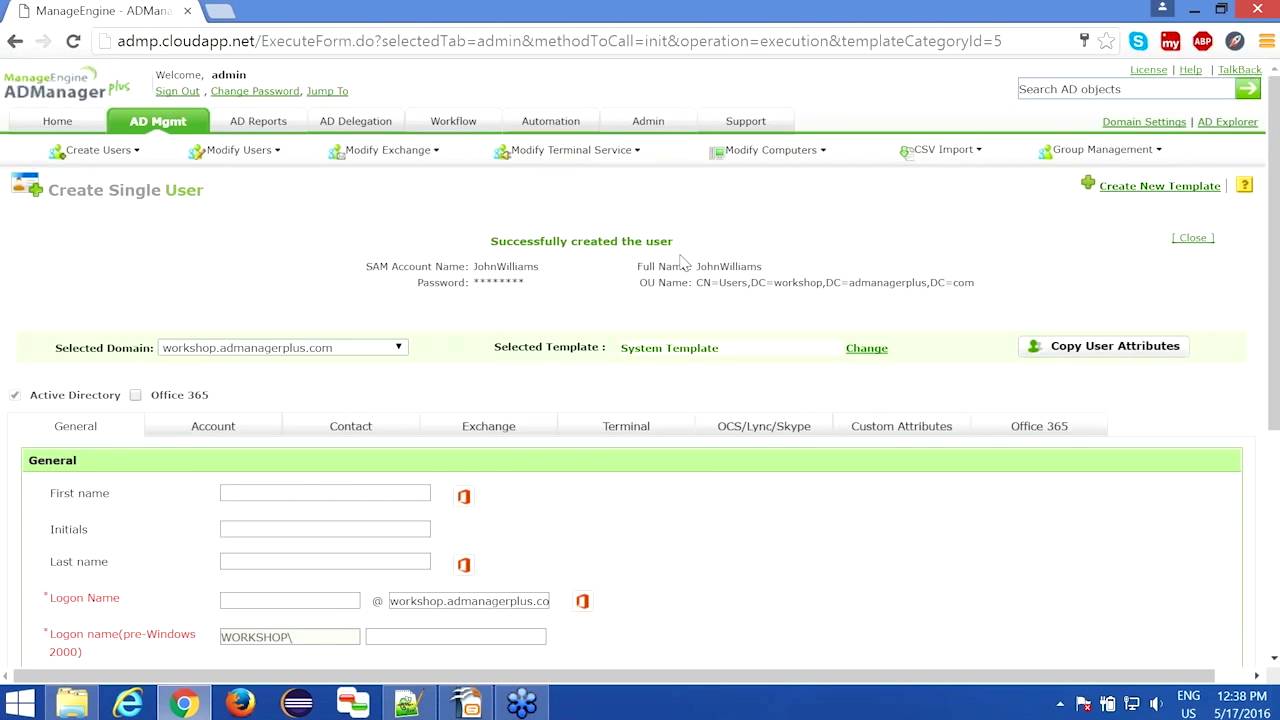Switch to the Account tab
This screenshot has width=1280, height=720.
coord(213,426)
